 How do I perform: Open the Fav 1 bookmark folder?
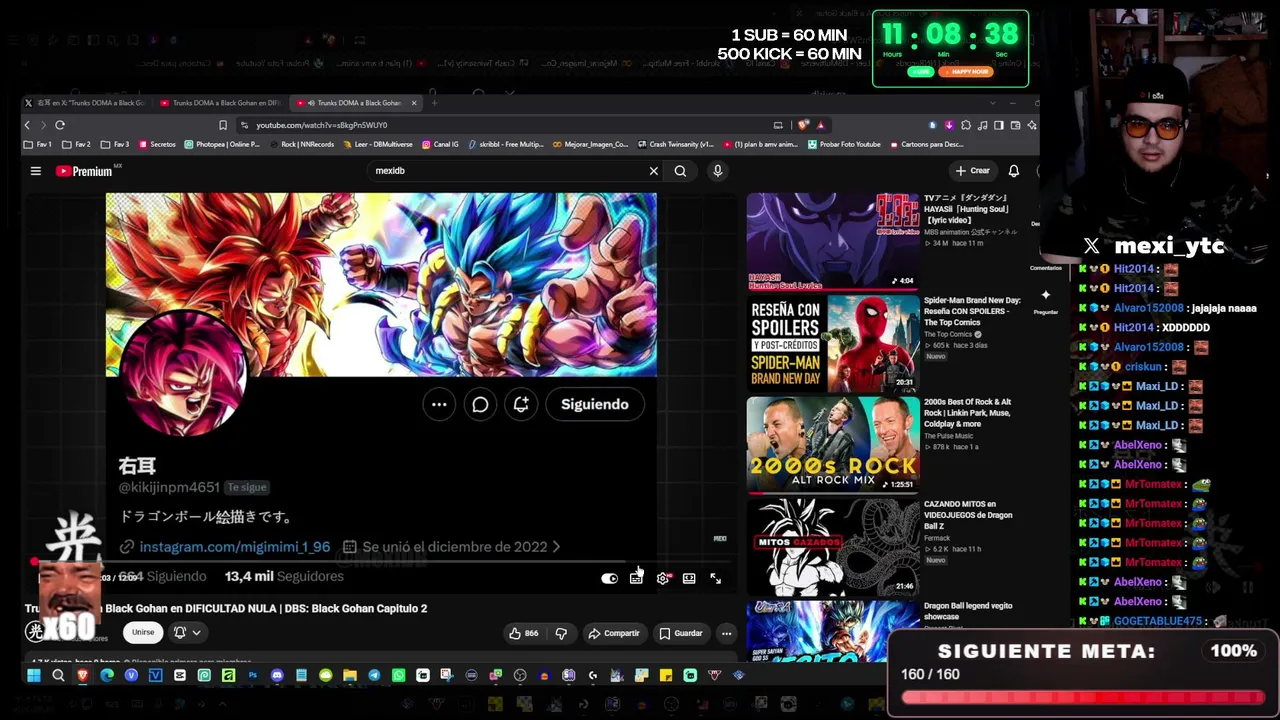(x=38, y=145)
